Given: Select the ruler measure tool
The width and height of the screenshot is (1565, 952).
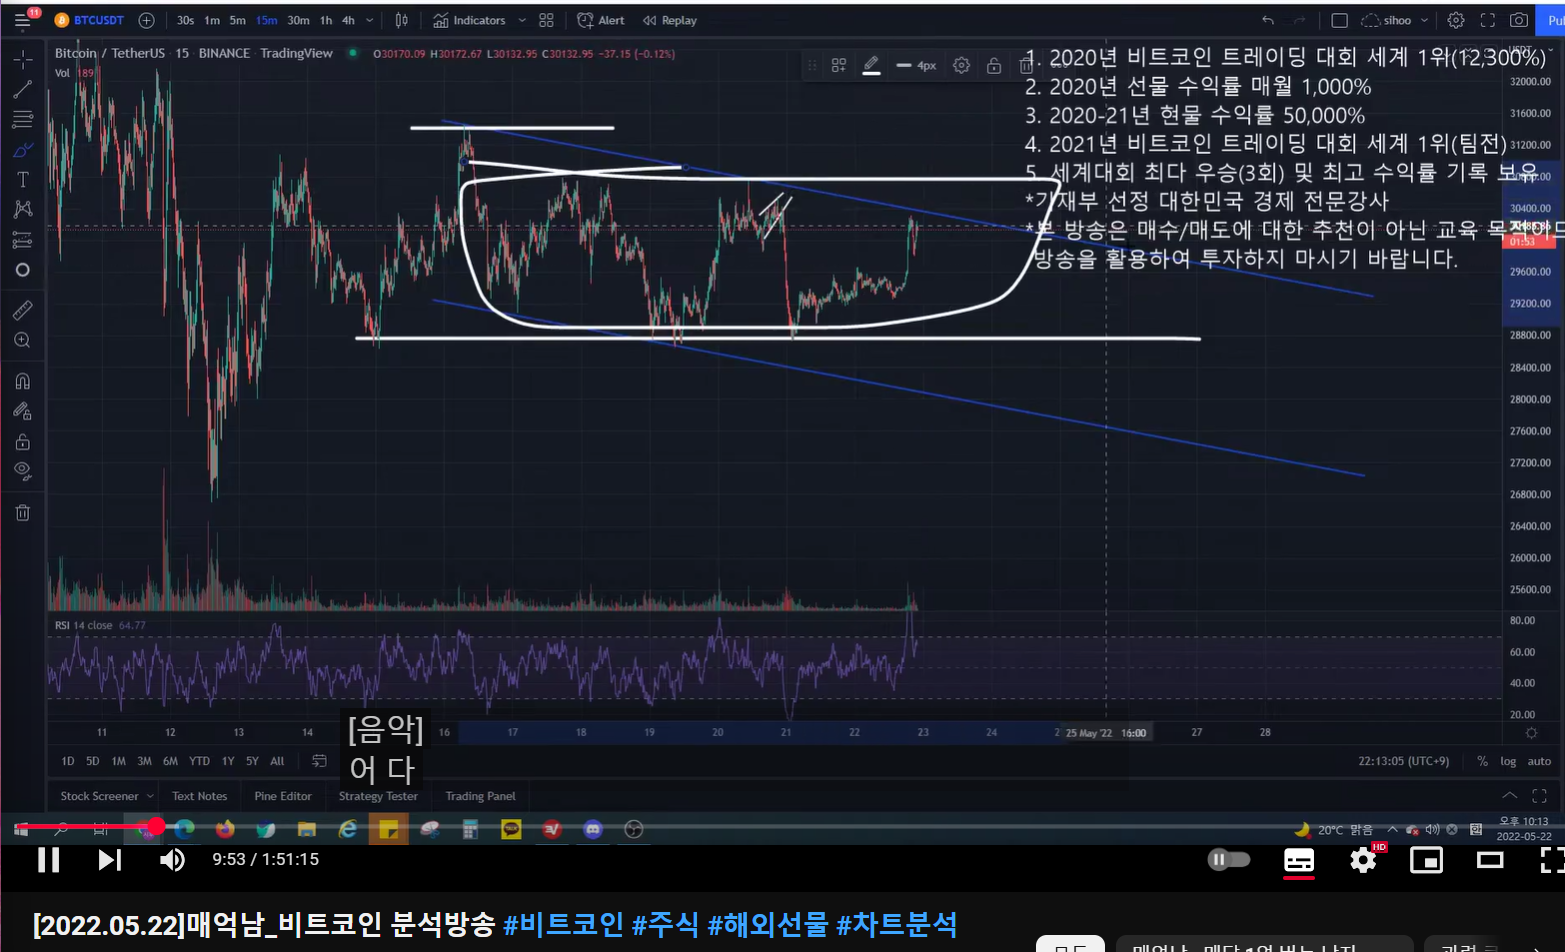Looking at the screenshot, I should (22, 310).
